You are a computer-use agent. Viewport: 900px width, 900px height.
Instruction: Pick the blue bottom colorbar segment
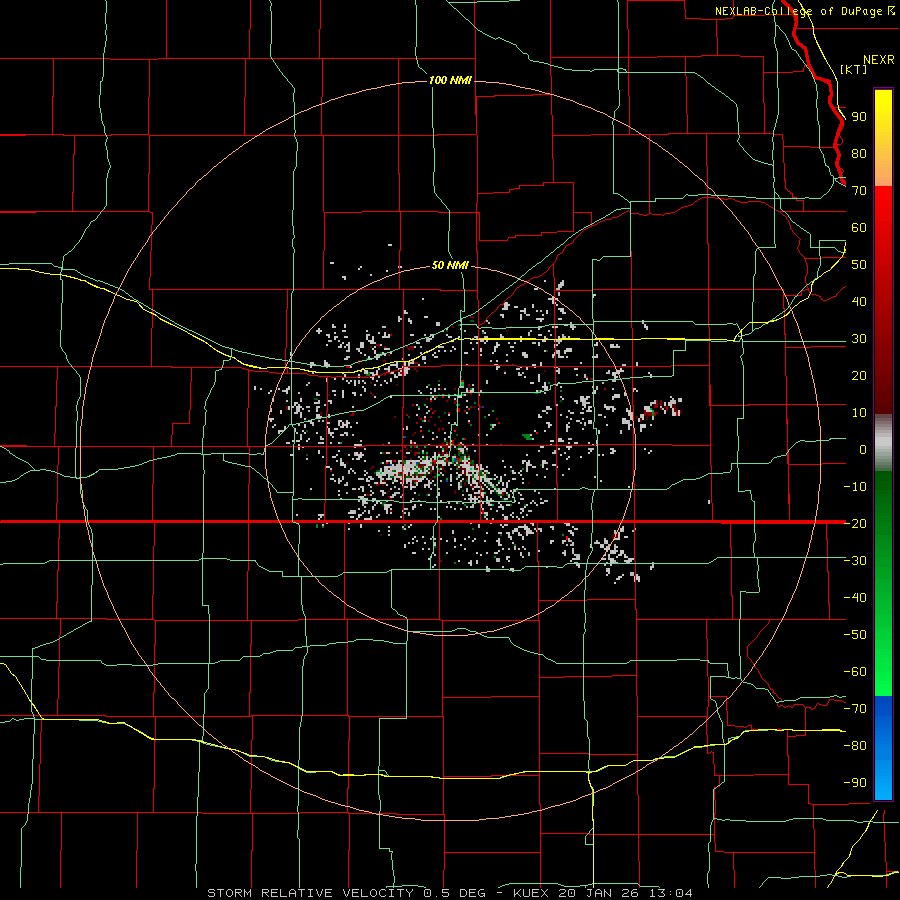883,748
